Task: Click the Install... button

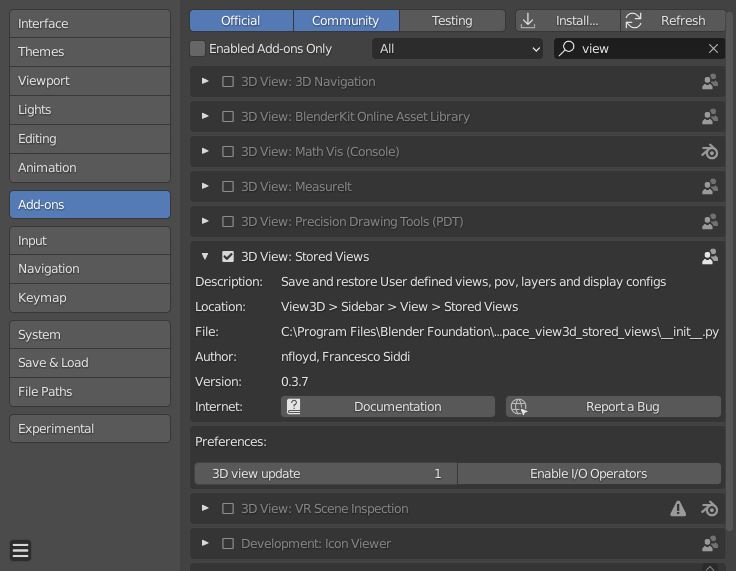Action: [567, 21]
